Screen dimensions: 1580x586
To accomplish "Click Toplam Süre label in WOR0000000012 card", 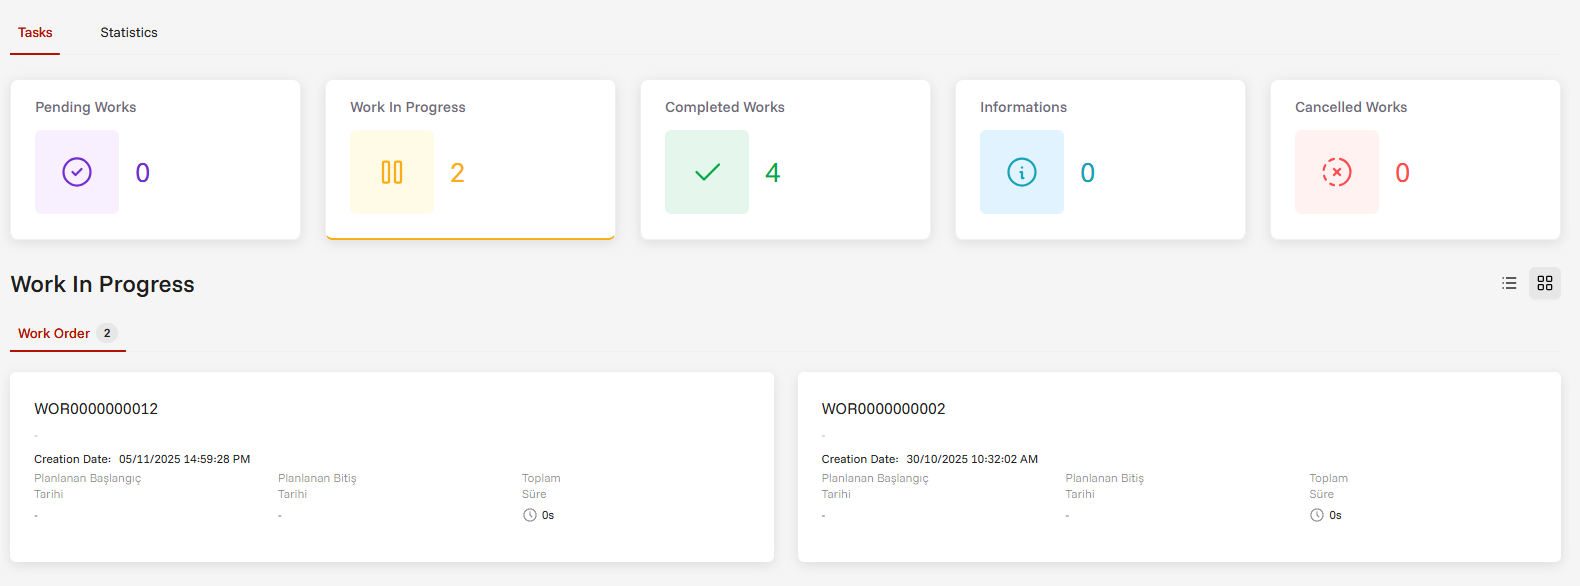I will click(x=541, y=486).
